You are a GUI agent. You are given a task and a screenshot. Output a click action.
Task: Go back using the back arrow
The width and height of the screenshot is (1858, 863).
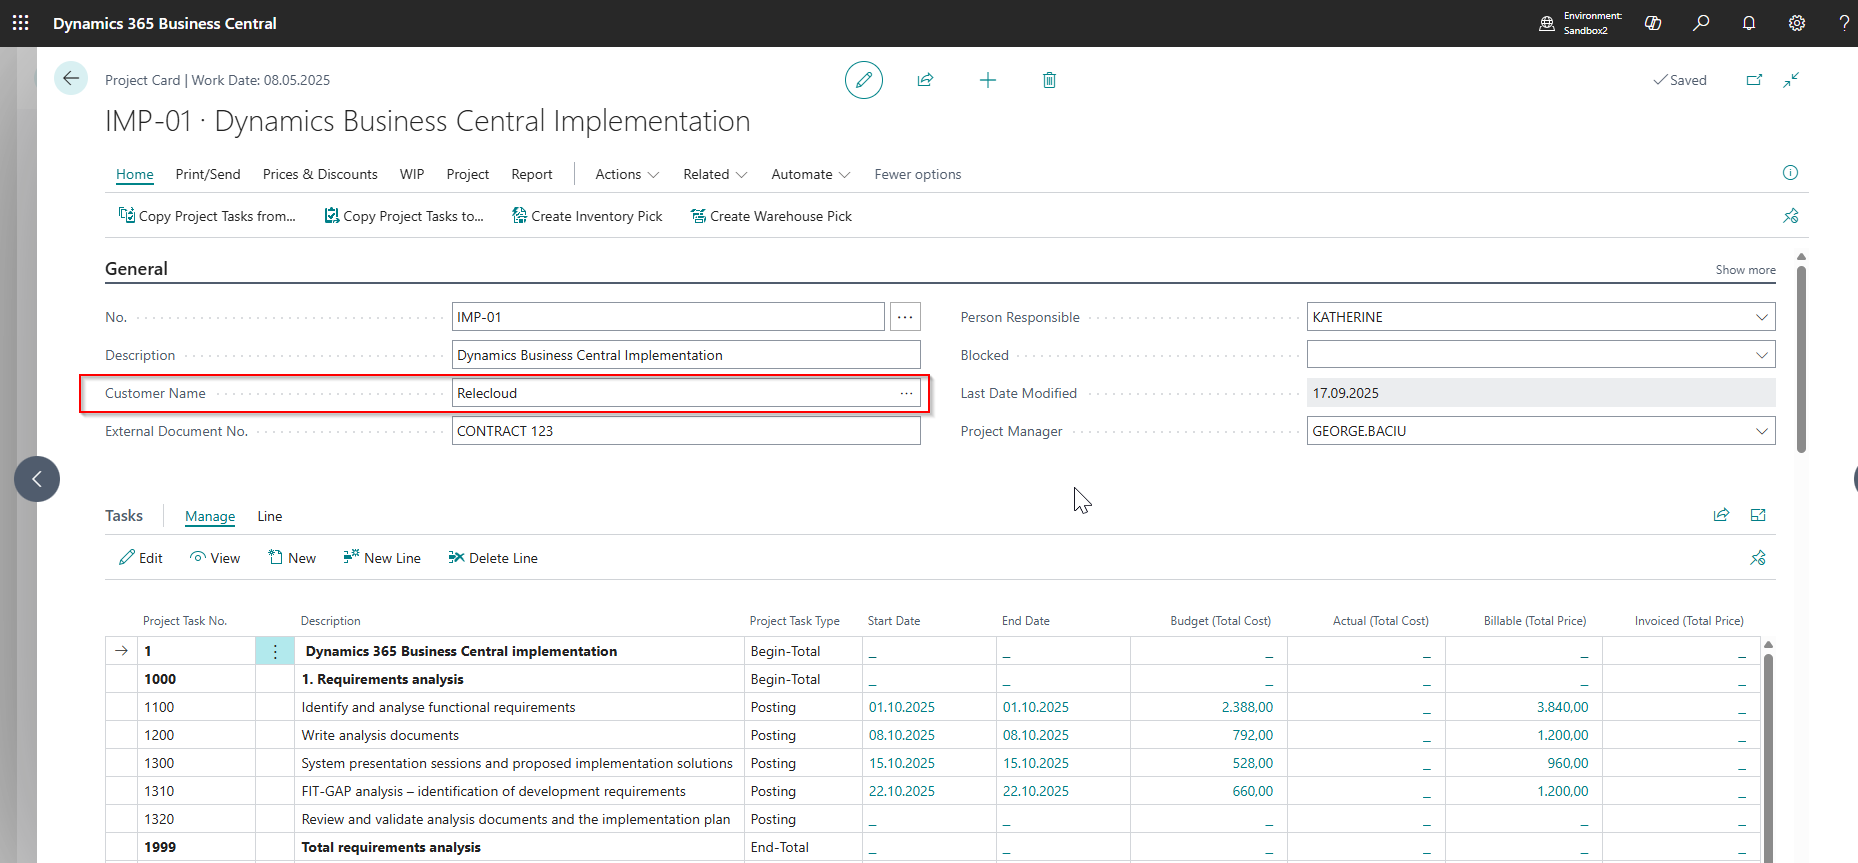71,78
